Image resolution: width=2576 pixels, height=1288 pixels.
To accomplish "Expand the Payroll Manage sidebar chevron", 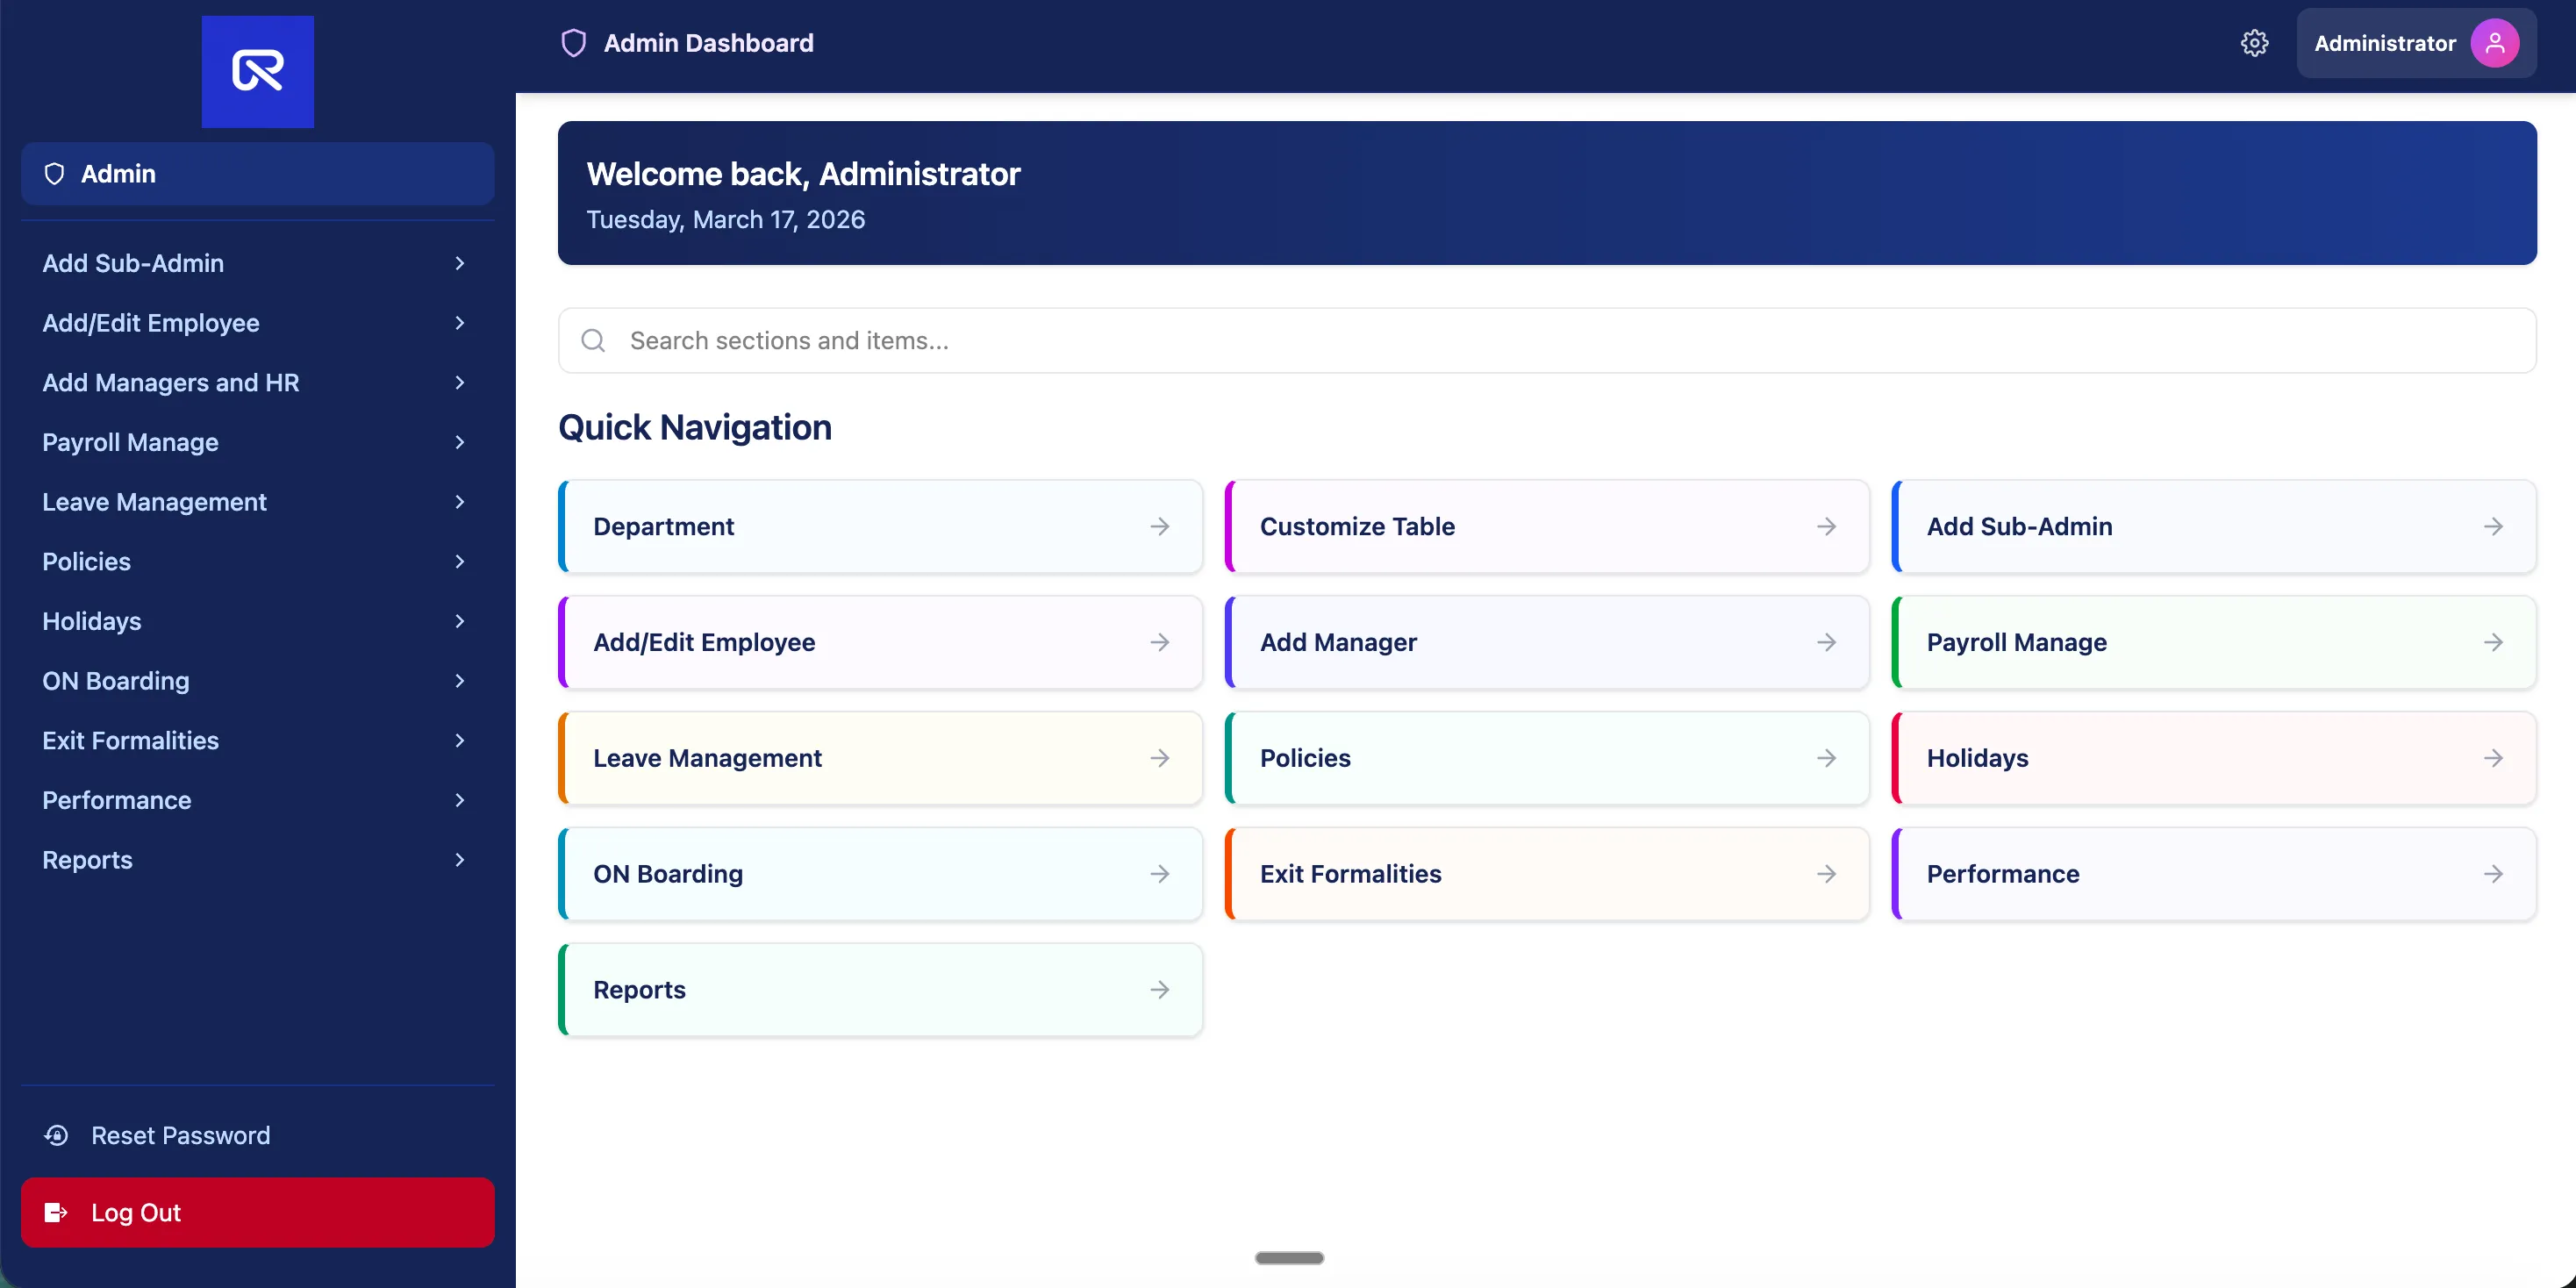I will (460, 442).
